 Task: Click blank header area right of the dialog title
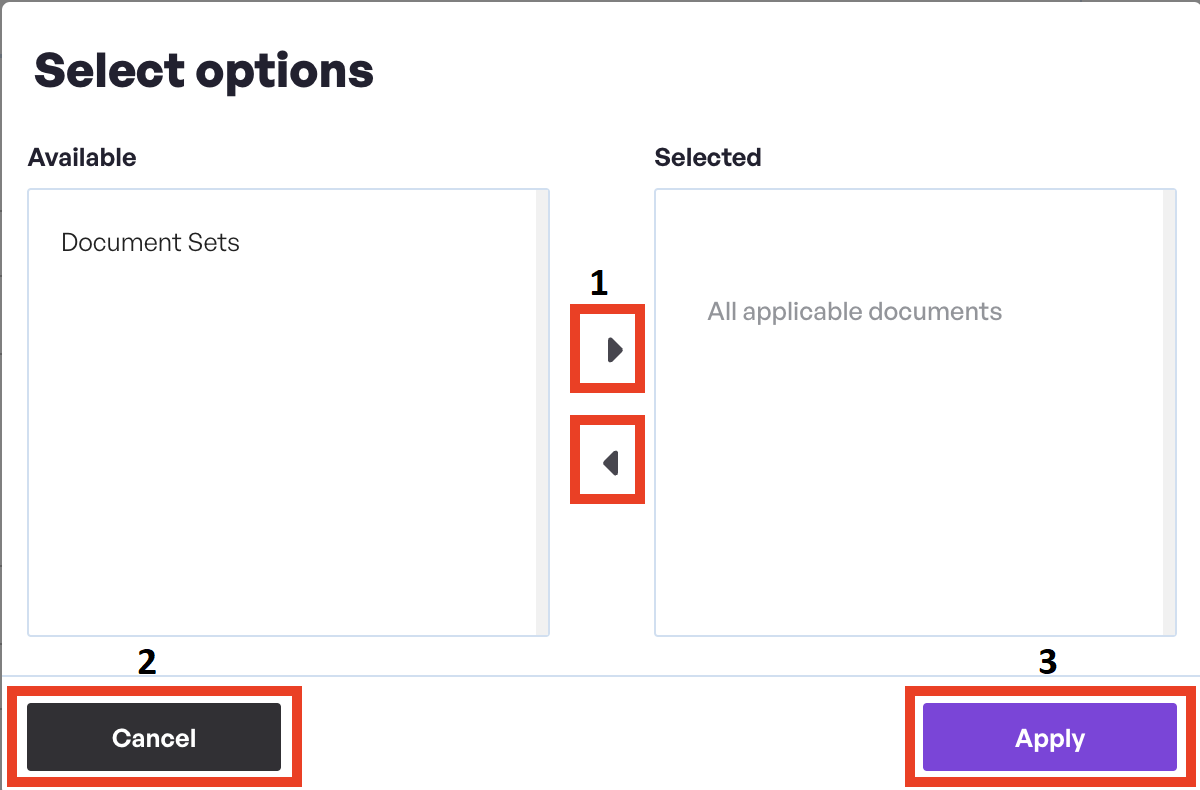coord(780,71)
